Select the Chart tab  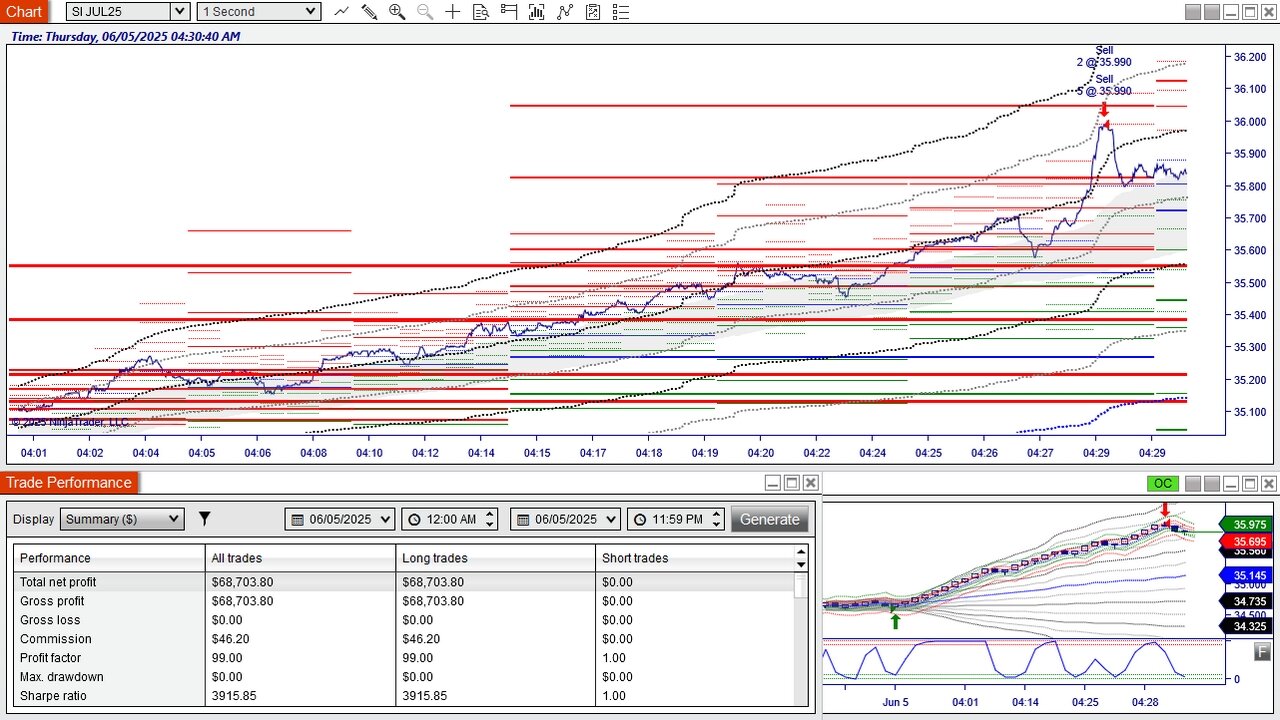(x=24, y=12)
